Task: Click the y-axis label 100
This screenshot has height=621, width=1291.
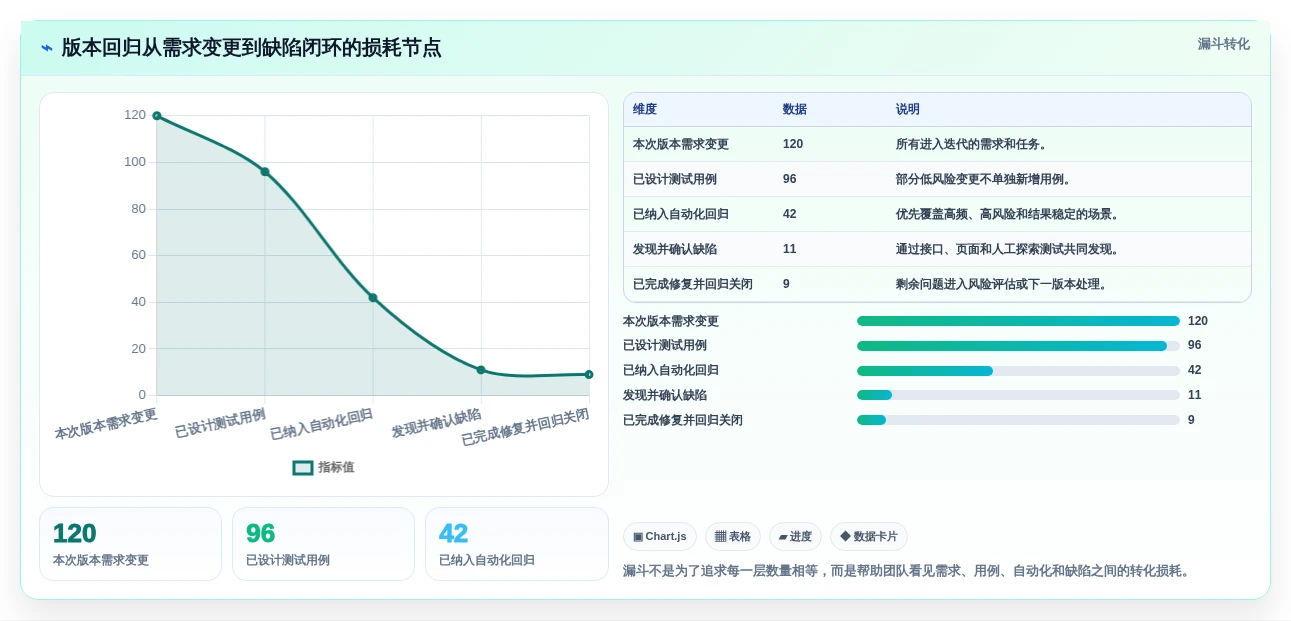Action: click(135, 162)
